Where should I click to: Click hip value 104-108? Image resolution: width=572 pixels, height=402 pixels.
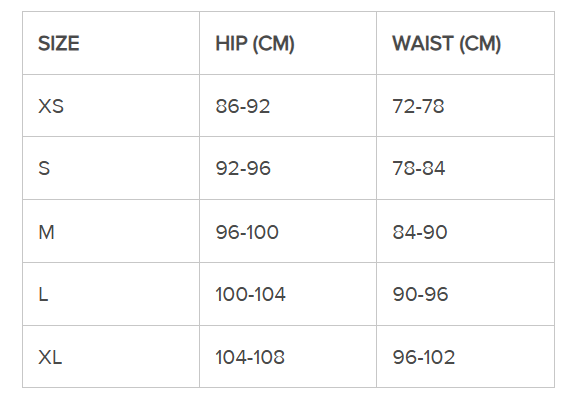point(250,357)
